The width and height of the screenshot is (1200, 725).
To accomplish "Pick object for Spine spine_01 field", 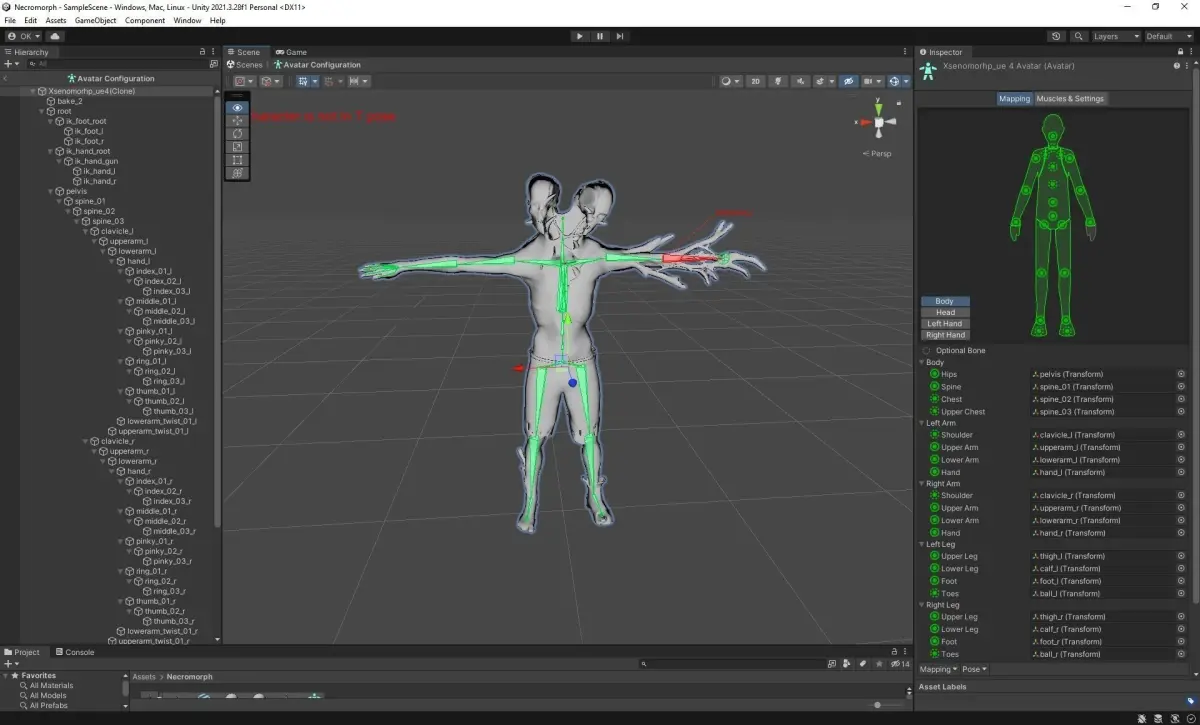I will click(1181, 387).
